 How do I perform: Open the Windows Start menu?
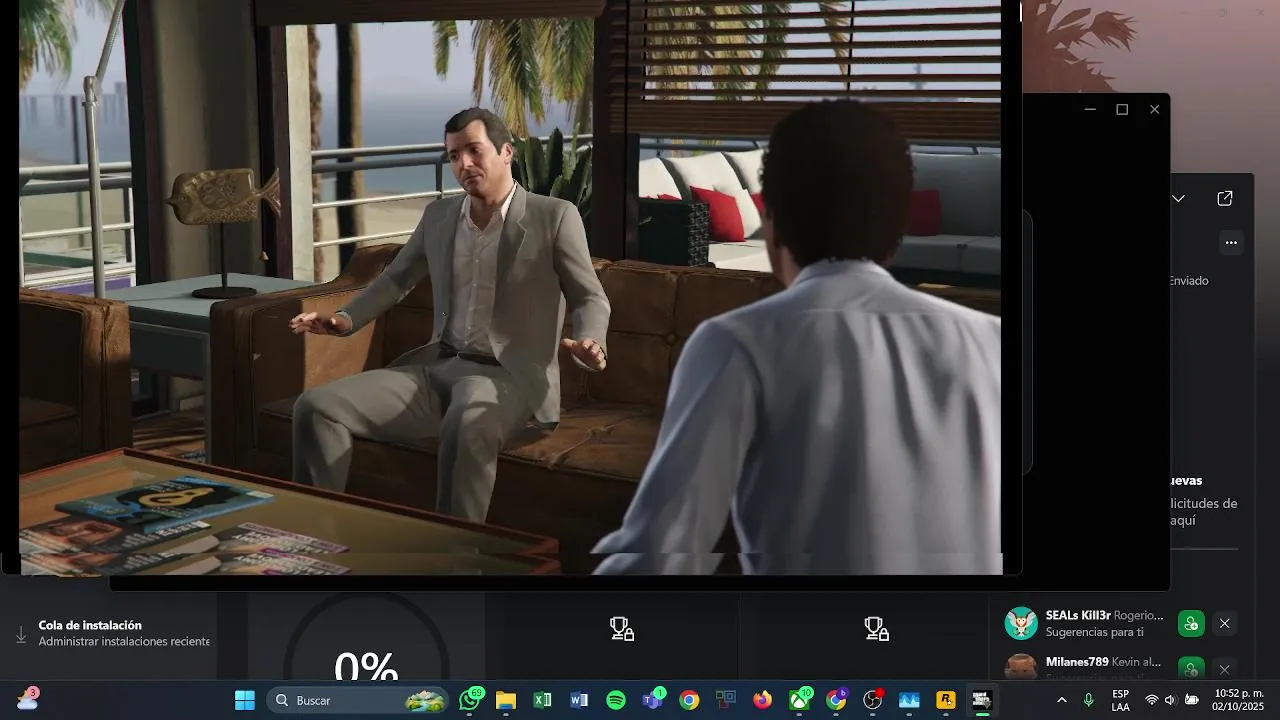click(245, 700)
